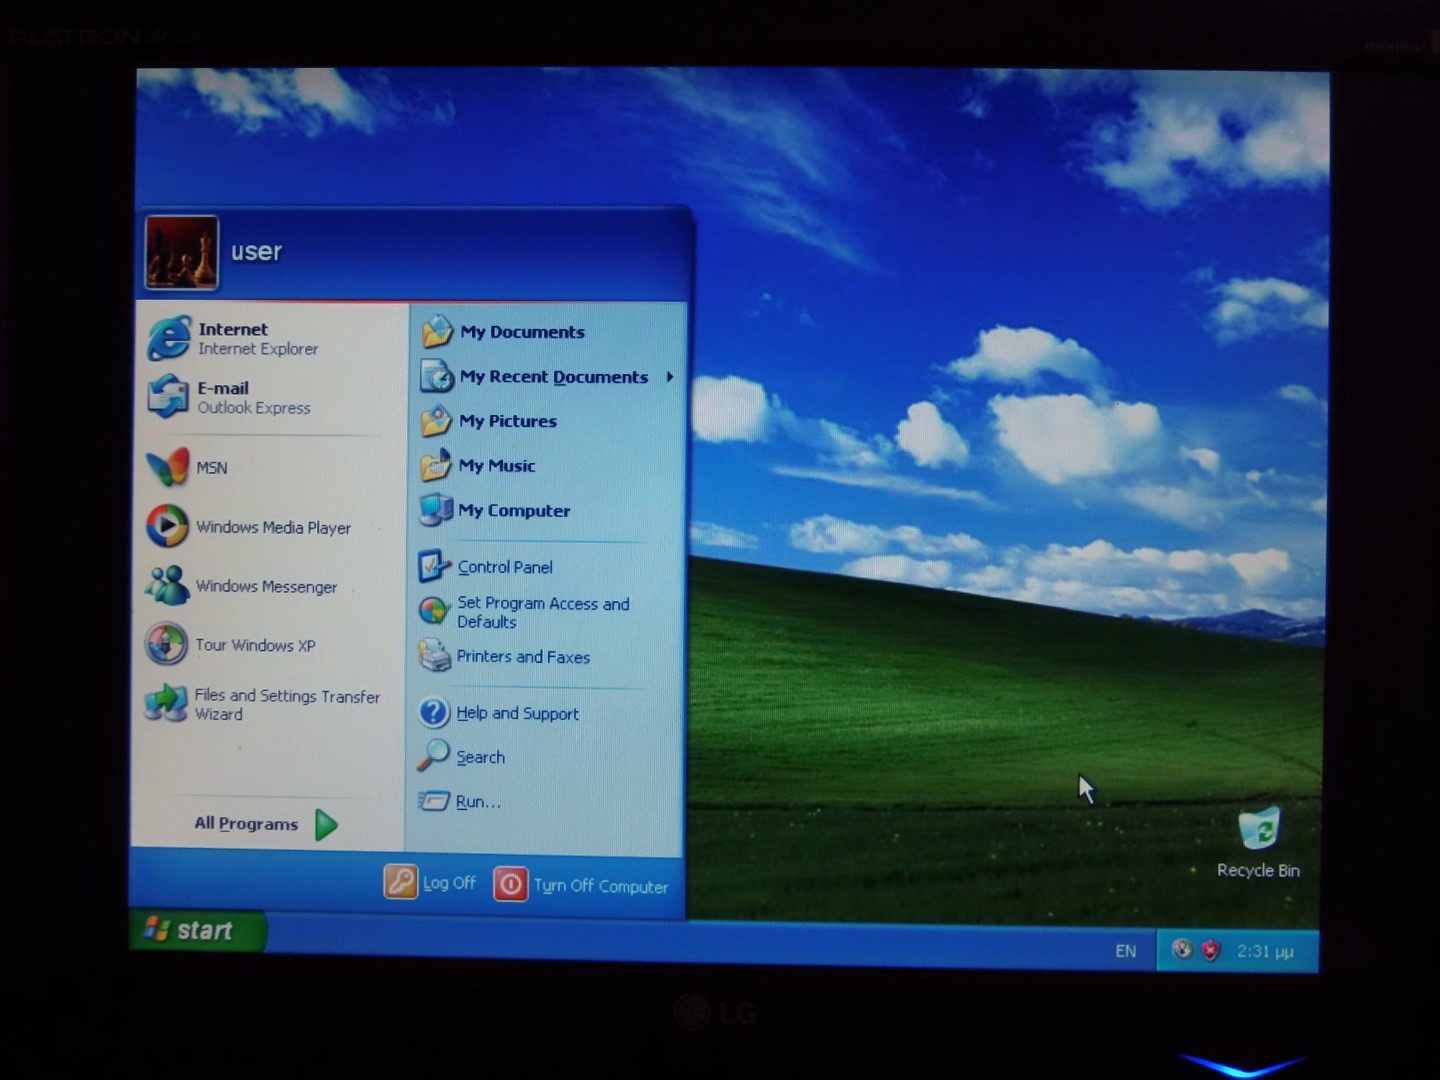
Task: Click My Computer text label
Action: pos(514,510)
